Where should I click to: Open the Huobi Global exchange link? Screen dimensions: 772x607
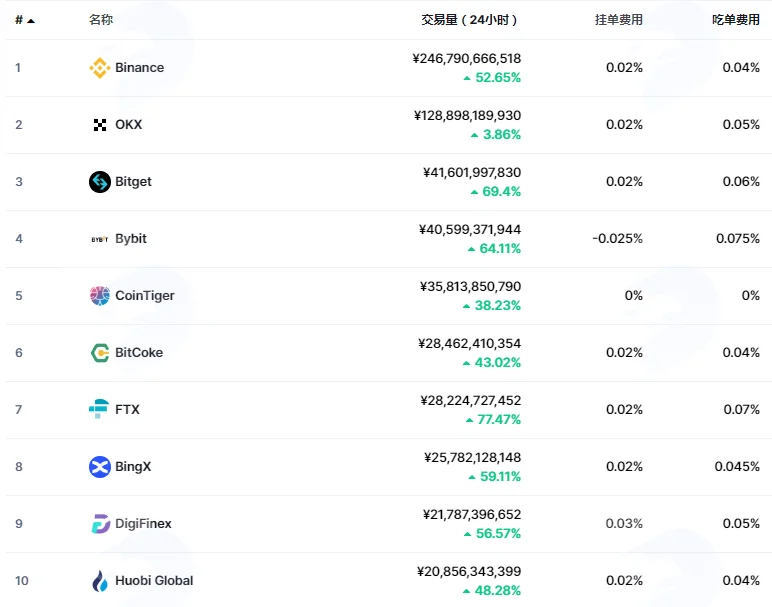[154, 581]
